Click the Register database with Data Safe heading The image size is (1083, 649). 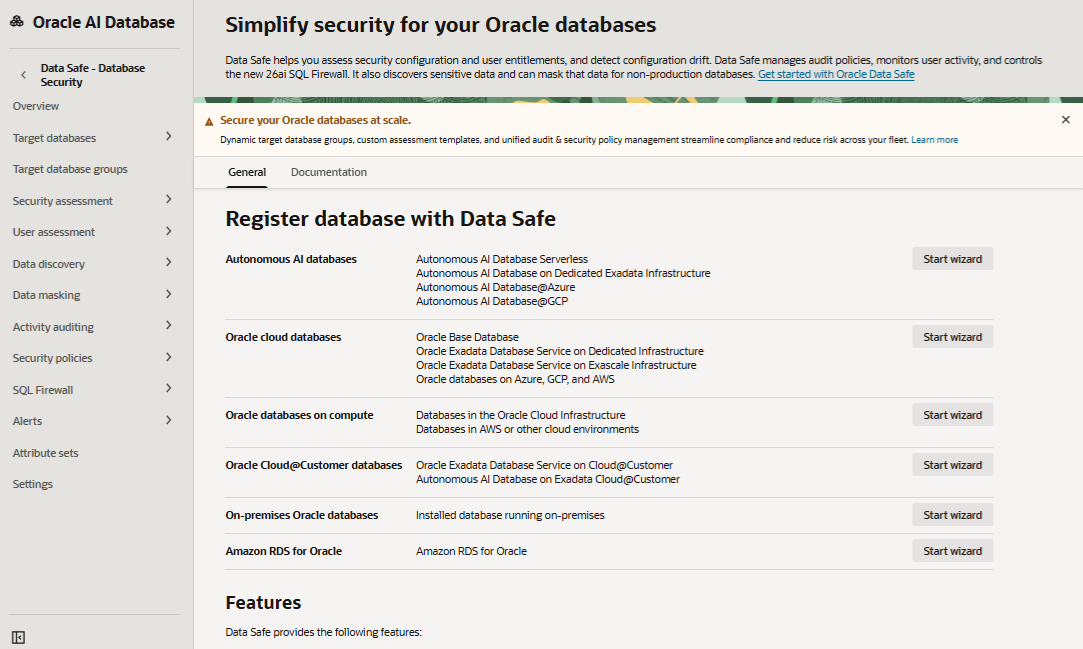[390, 218]
